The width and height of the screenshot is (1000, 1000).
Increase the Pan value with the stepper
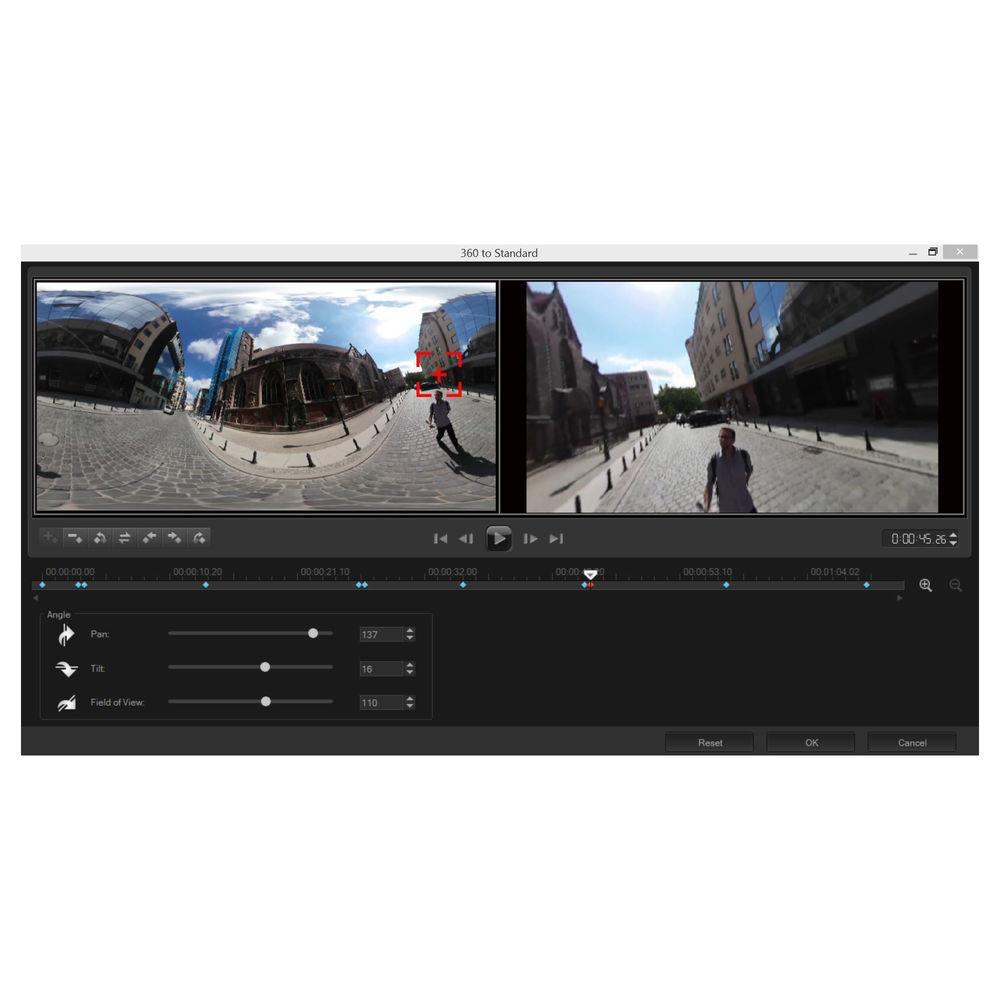[410, 630]
